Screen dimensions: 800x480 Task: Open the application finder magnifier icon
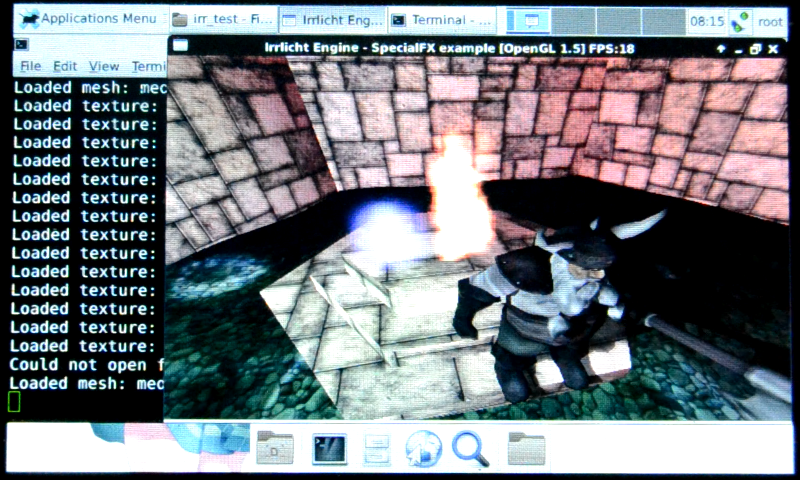470,449
